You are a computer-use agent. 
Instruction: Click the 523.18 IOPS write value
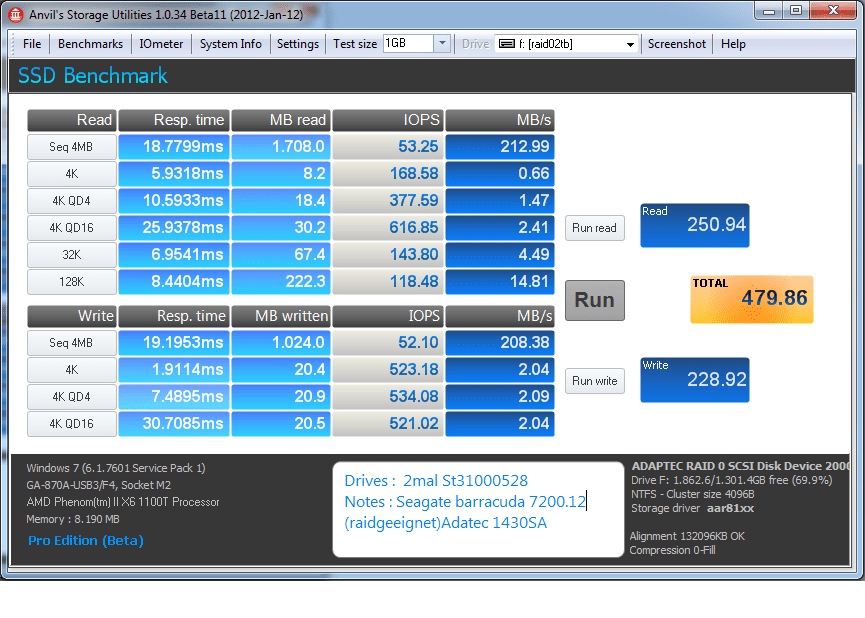(388, 370)
